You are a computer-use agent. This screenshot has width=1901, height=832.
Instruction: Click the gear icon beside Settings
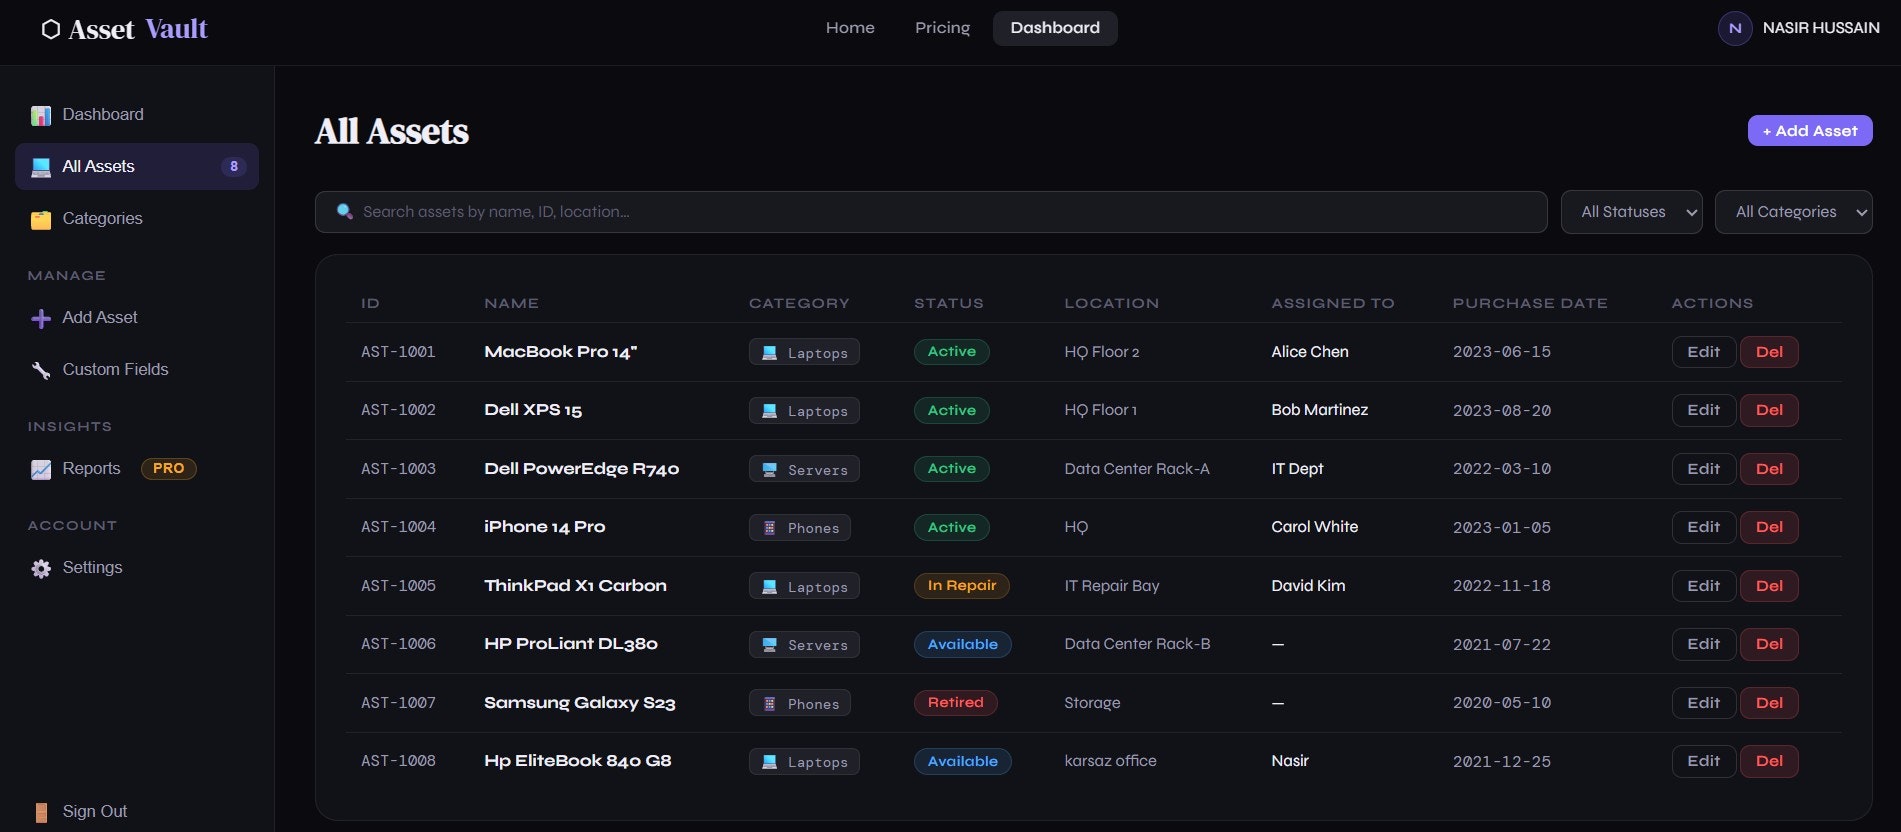click(41, 568)
